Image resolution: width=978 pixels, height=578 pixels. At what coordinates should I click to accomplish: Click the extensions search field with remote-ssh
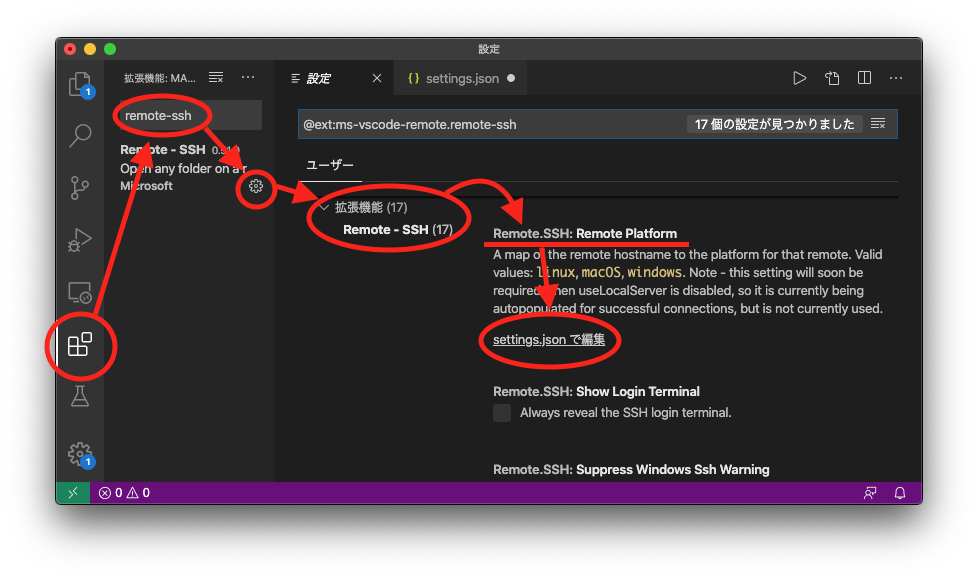[x=190, y=115]
